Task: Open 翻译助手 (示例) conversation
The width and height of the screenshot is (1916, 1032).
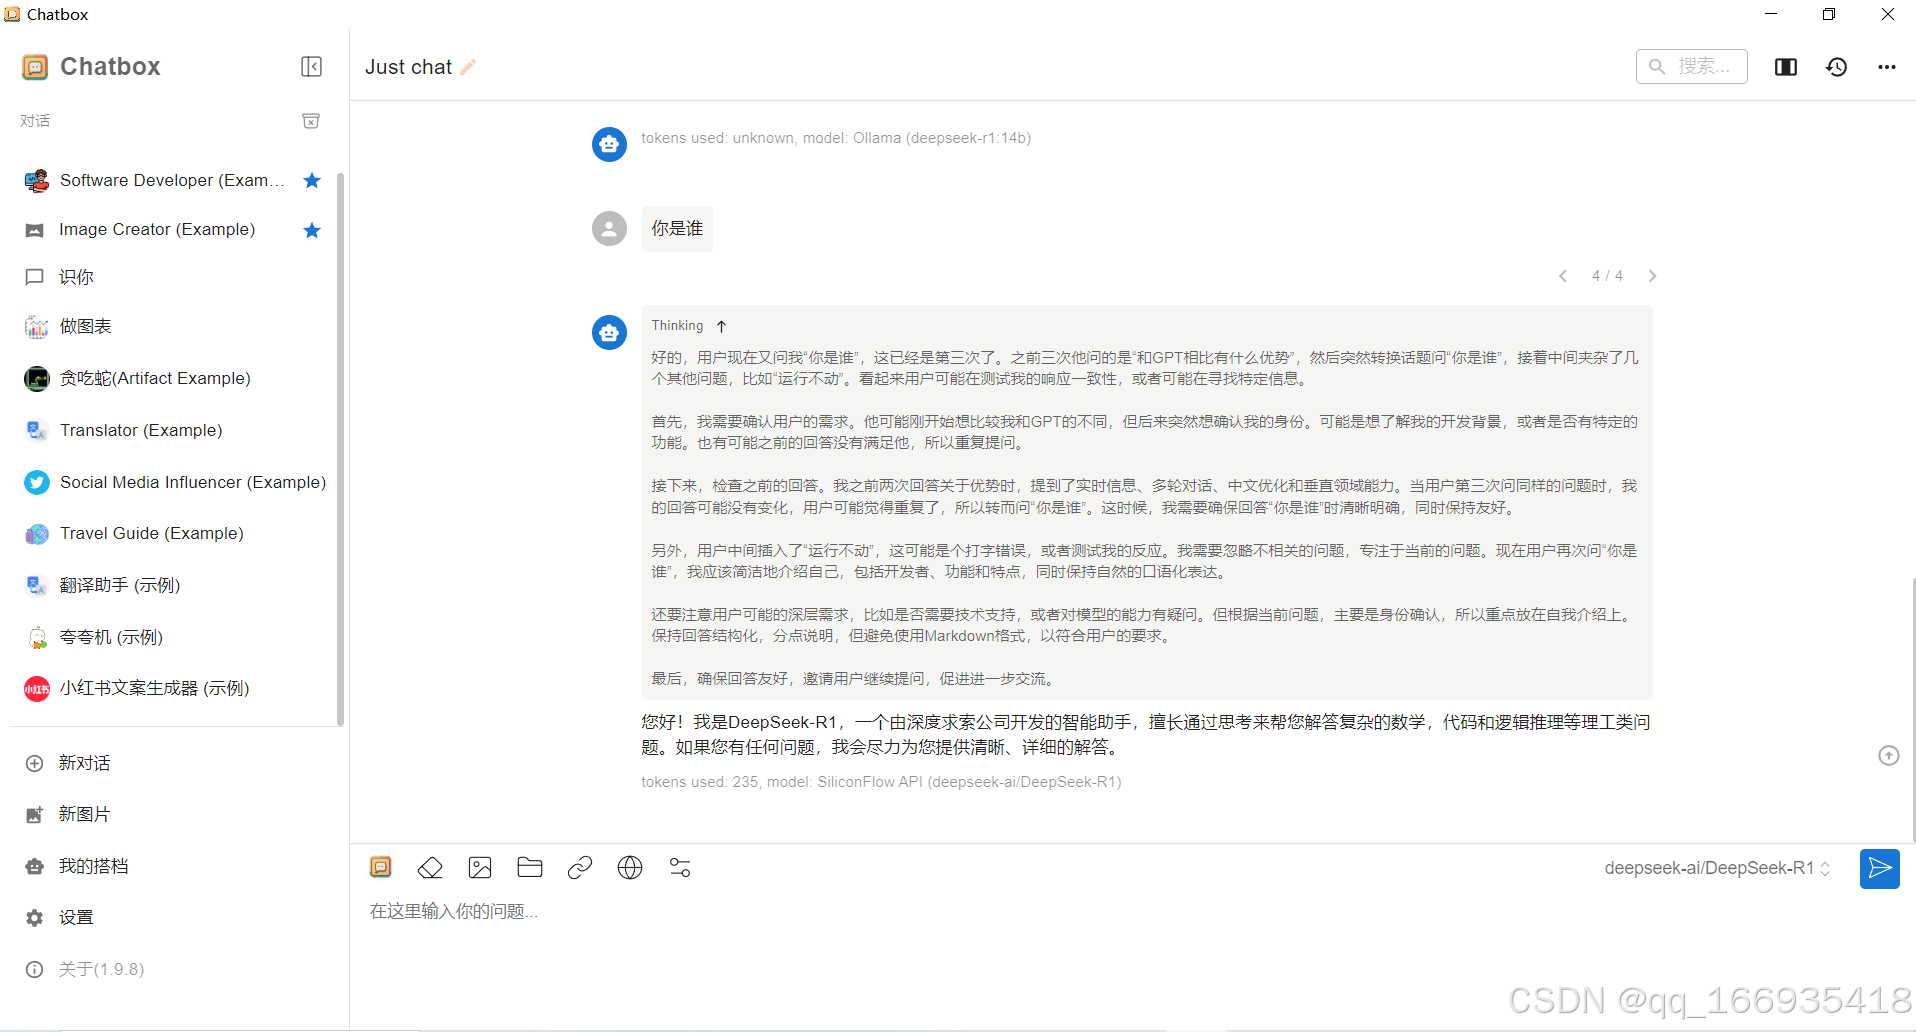Action: [172, 585]
